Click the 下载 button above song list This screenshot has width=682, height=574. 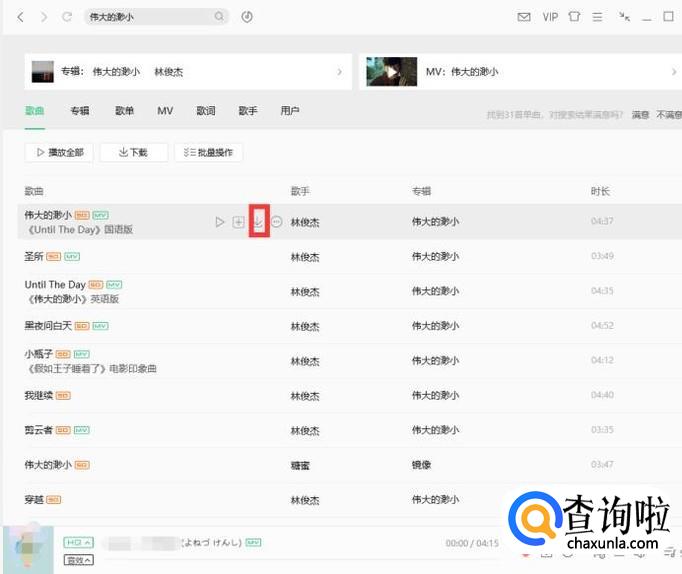coord(134,153)
